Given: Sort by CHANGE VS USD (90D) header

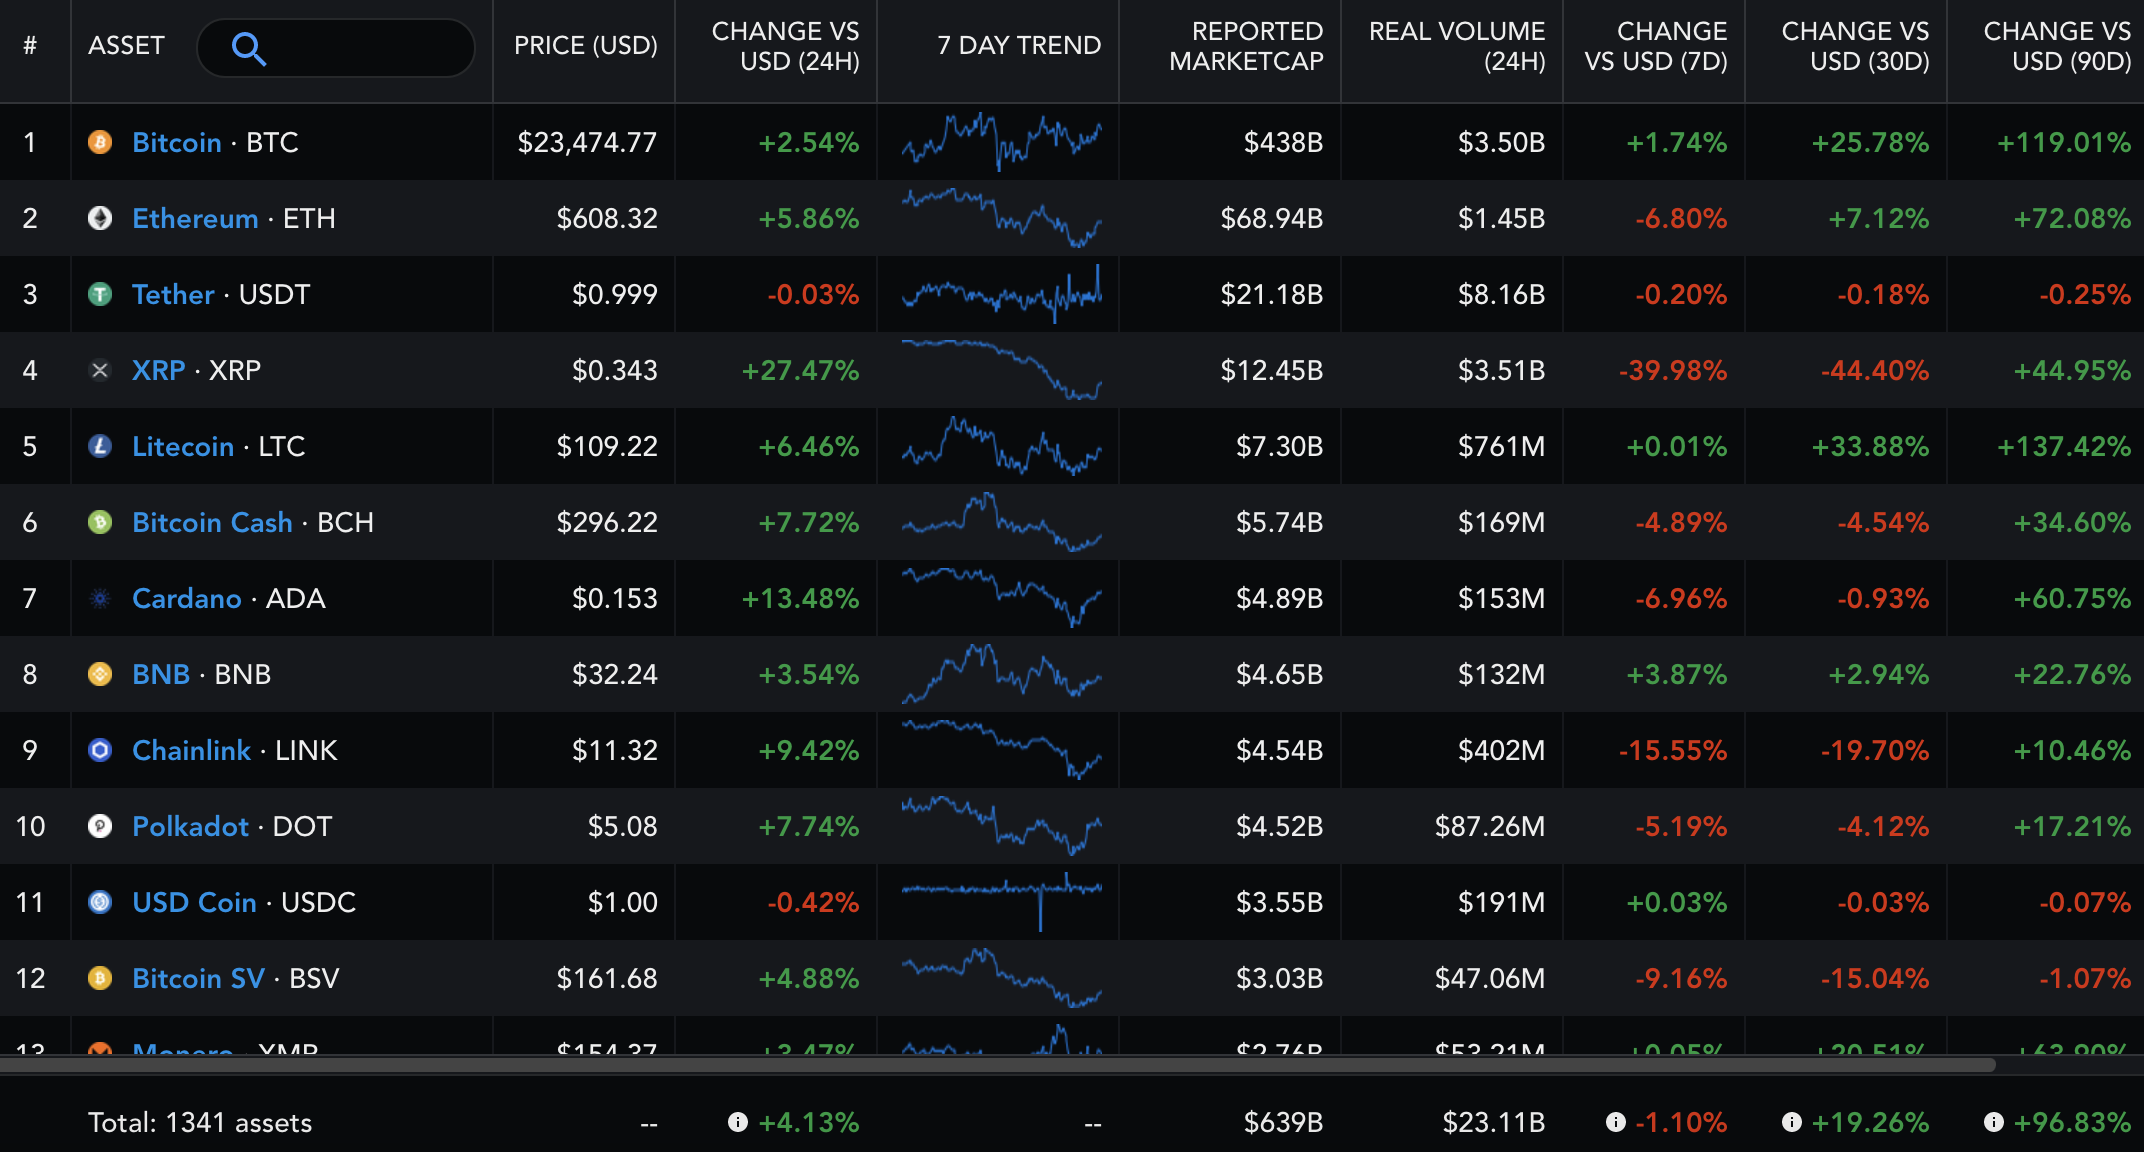Looking at the screenshot, I should (2057, 46).
